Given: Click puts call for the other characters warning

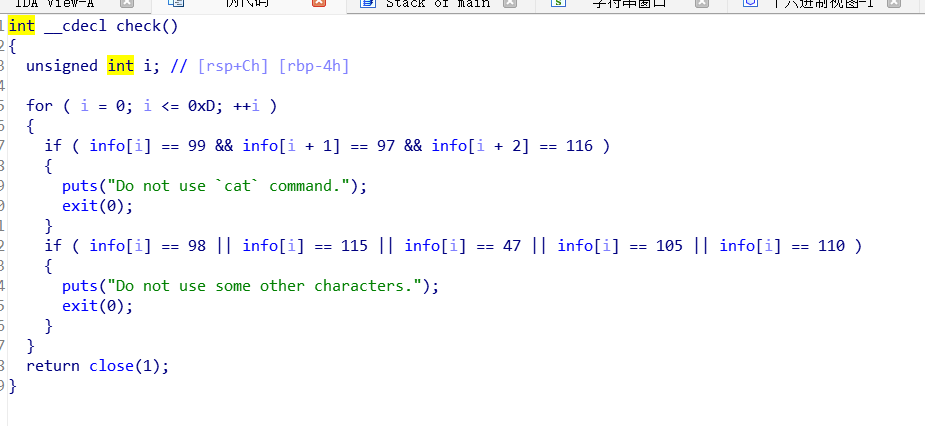Looking at the screenshot, I should point(80,286).
